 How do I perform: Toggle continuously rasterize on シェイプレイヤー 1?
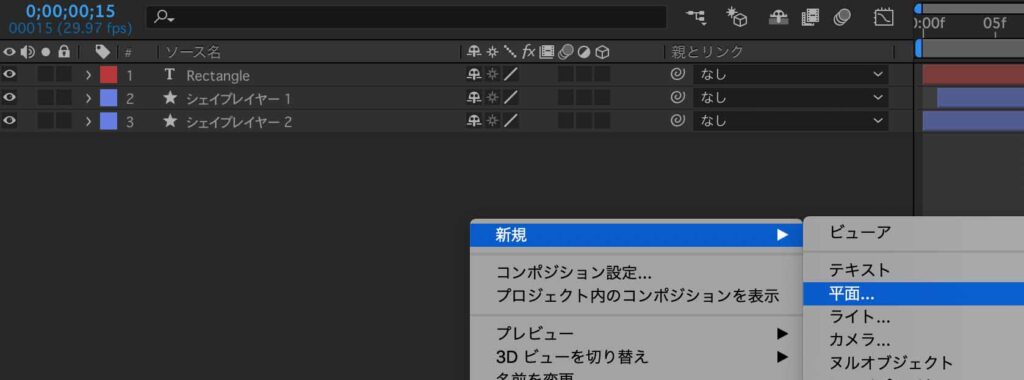click(x=492, y=98)
